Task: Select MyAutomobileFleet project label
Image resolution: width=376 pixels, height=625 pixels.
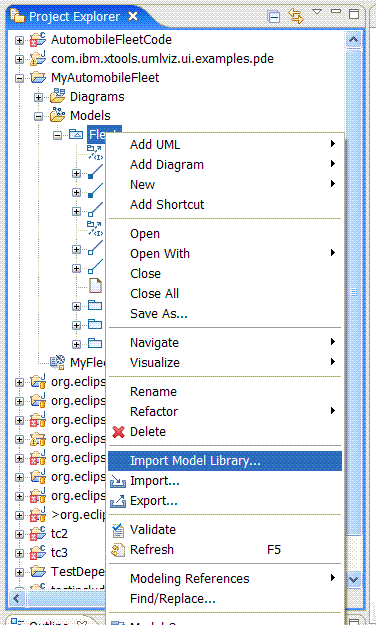Action: click(105, 78)
